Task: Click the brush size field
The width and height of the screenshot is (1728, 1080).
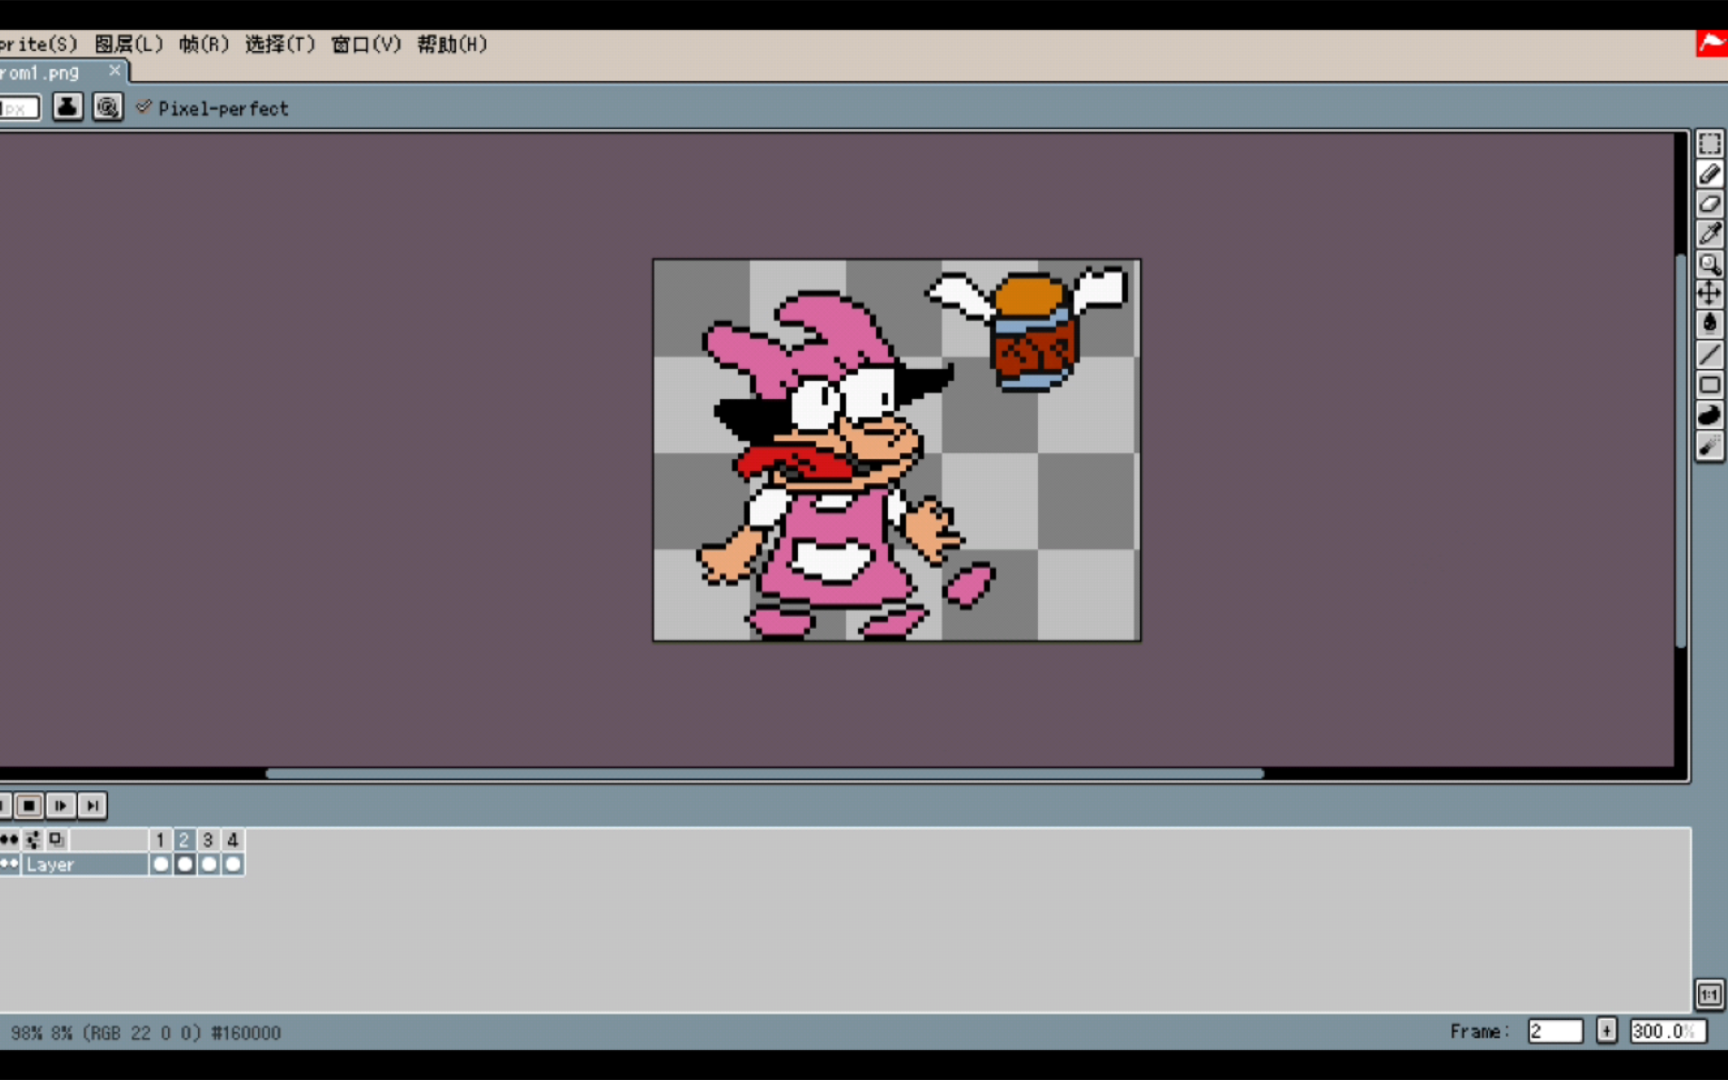Action: tap(19, 108)
